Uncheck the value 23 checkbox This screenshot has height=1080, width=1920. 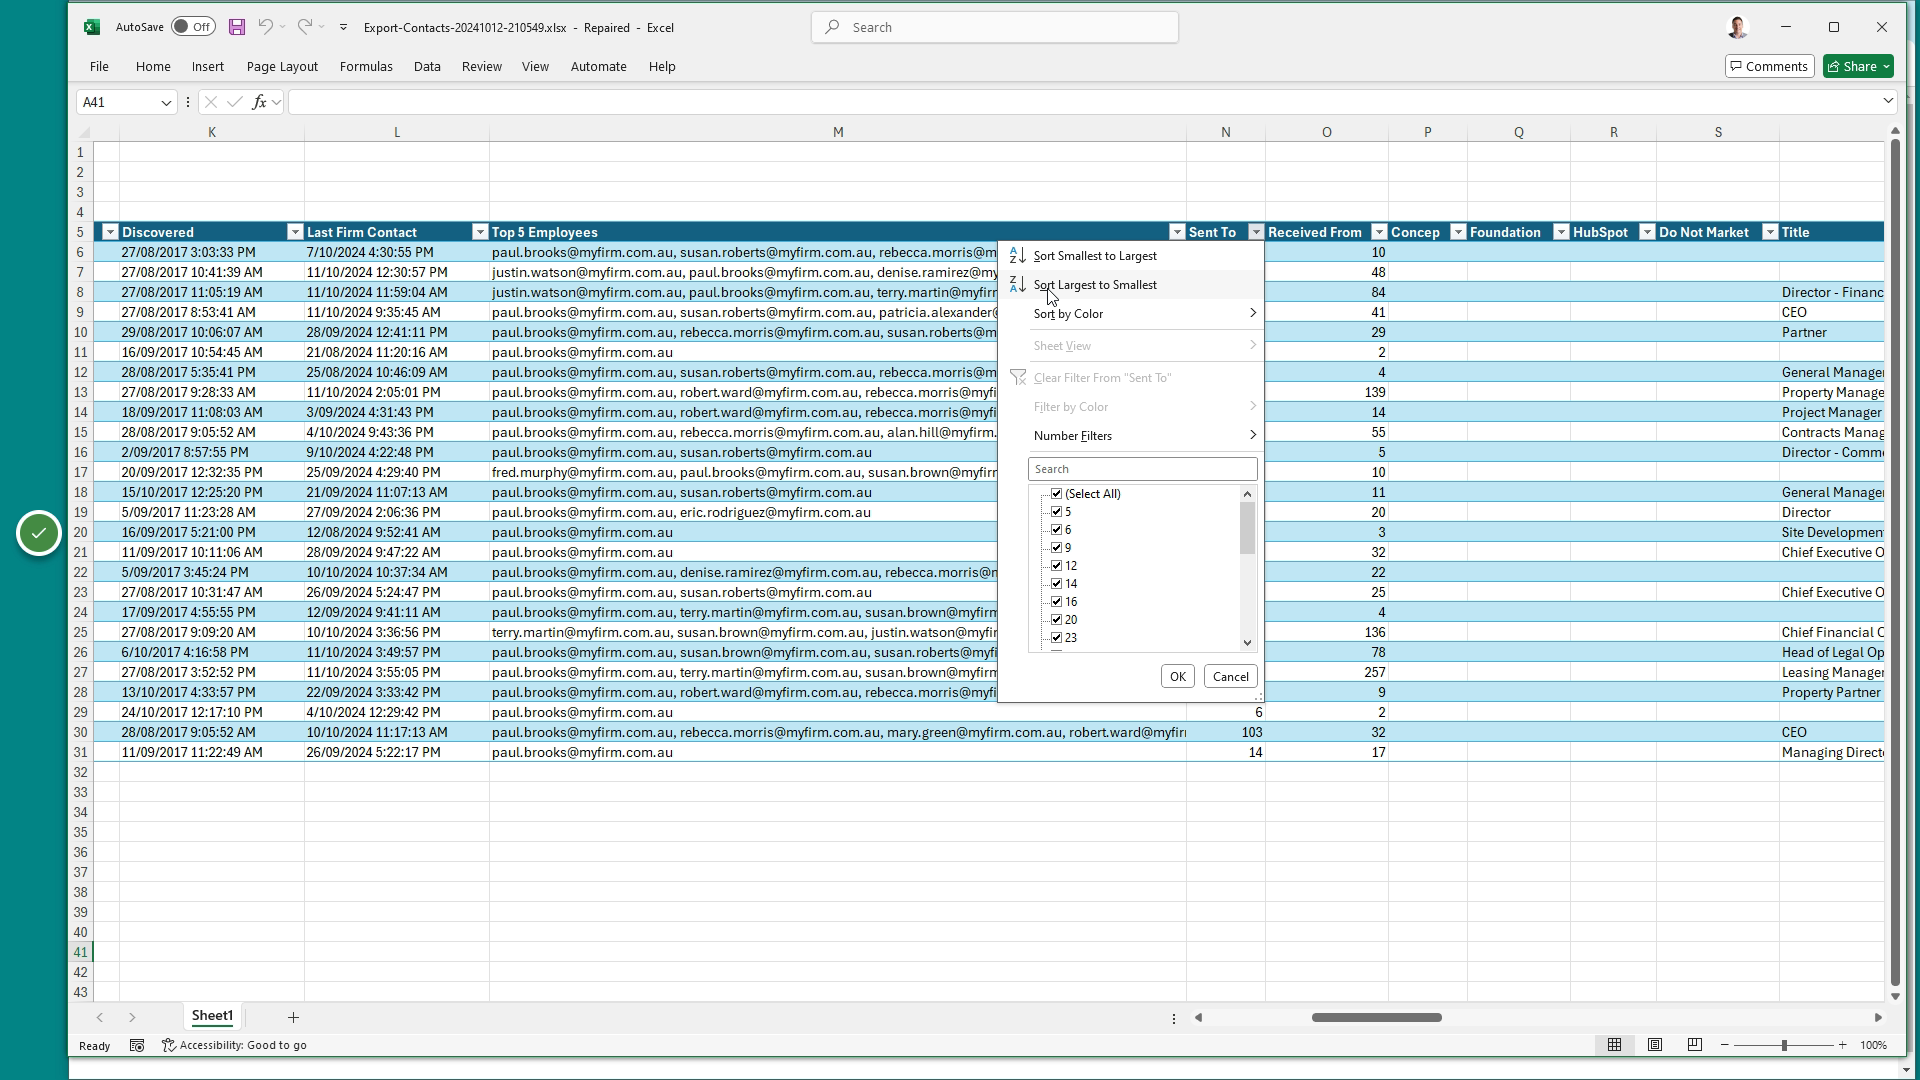1056,638
